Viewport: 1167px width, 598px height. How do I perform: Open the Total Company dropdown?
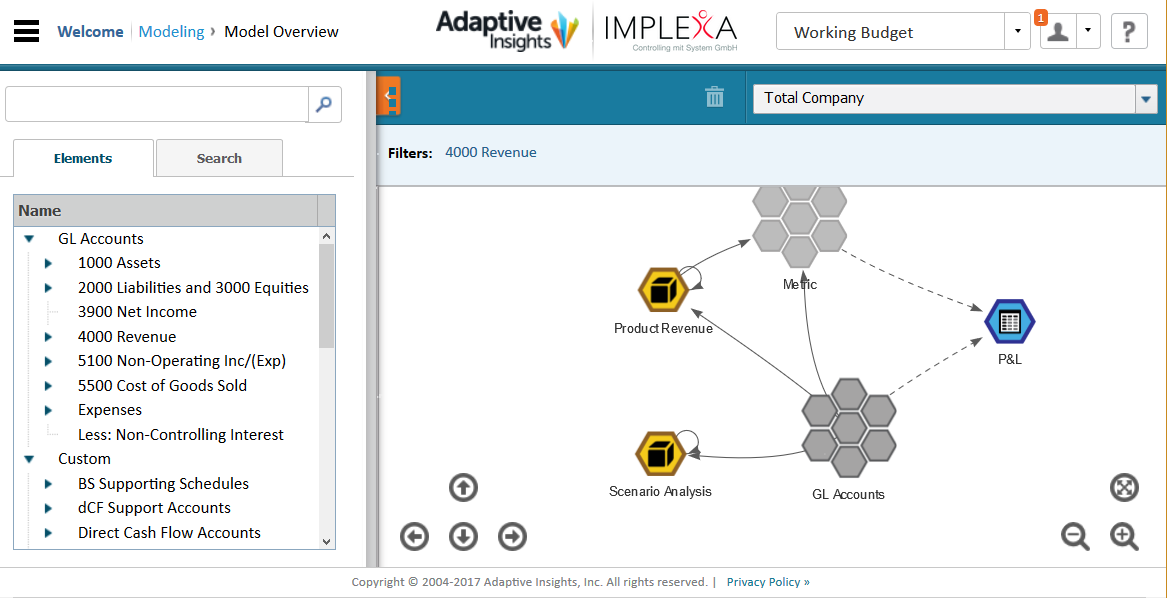coord(1146,98)
